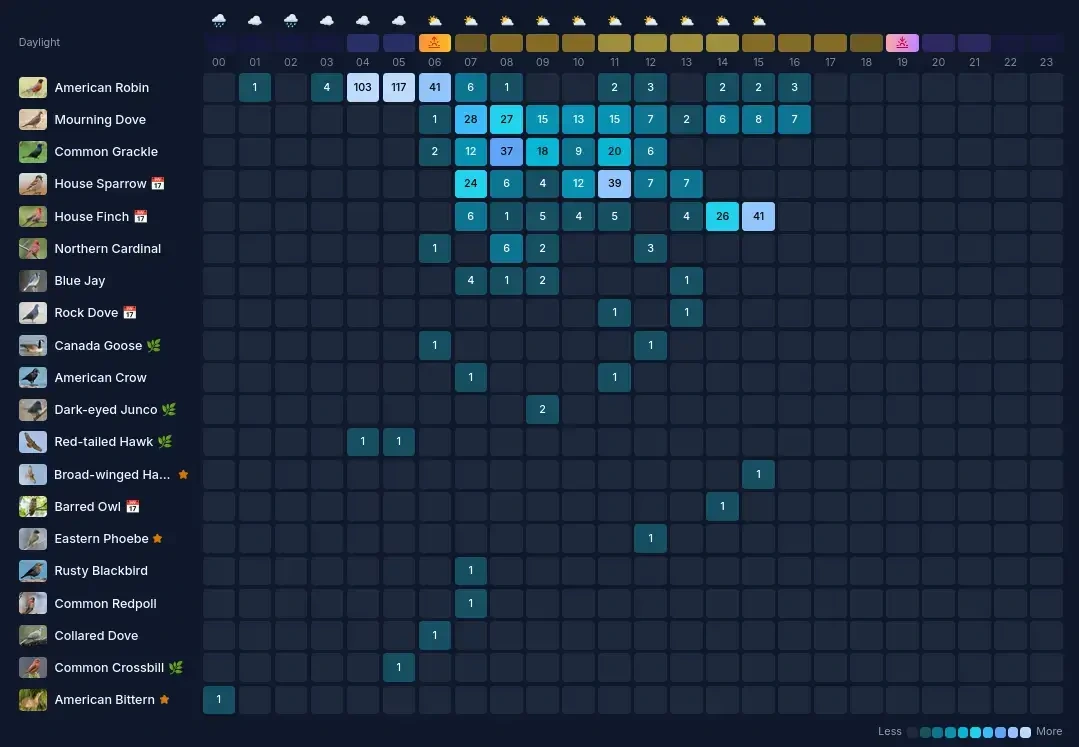Click the hour 12 column header
Viewport: 1079px width, 747px height.
click(650, 62)
